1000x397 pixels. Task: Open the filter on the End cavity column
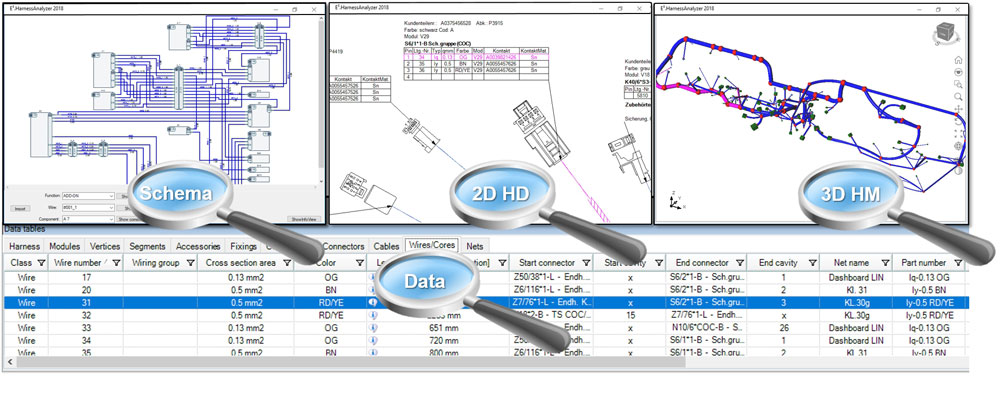point(812,263)
